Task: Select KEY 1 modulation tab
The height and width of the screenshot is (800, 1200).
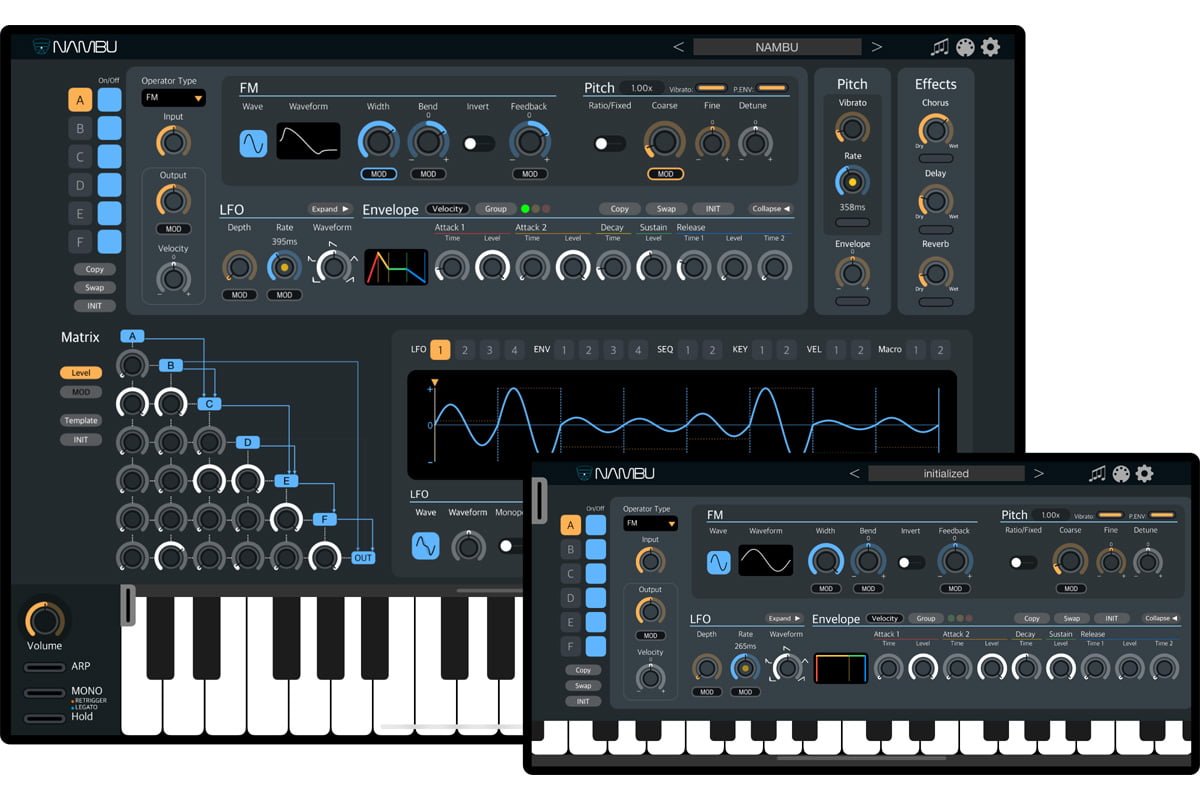Action: pos(762,350)
